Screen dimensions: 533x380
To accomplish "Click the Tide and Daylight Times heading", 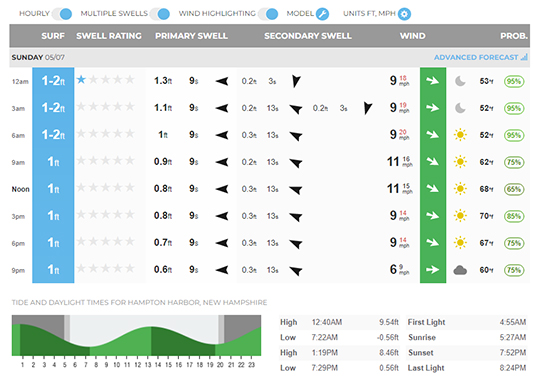I will (x=139, y=303).
